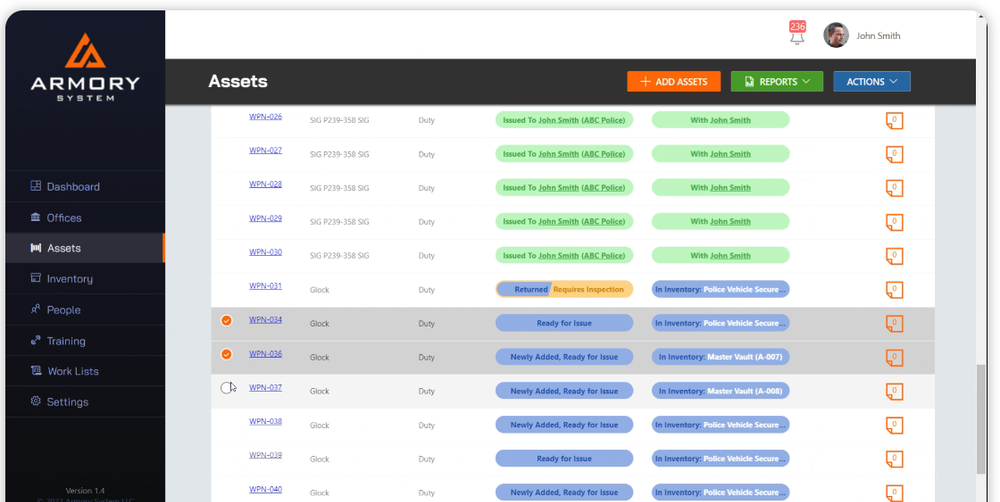1000x502 pixels.
Task: Click the Settings gear icon
Action: 36,401
